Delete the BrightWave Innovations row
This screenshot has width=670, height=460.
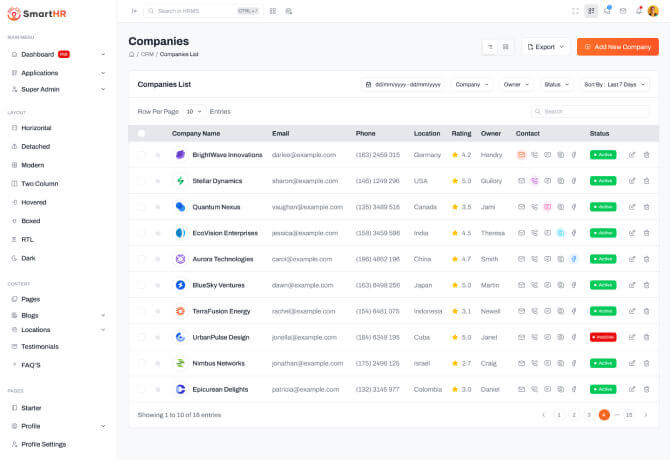coord(646,155)
